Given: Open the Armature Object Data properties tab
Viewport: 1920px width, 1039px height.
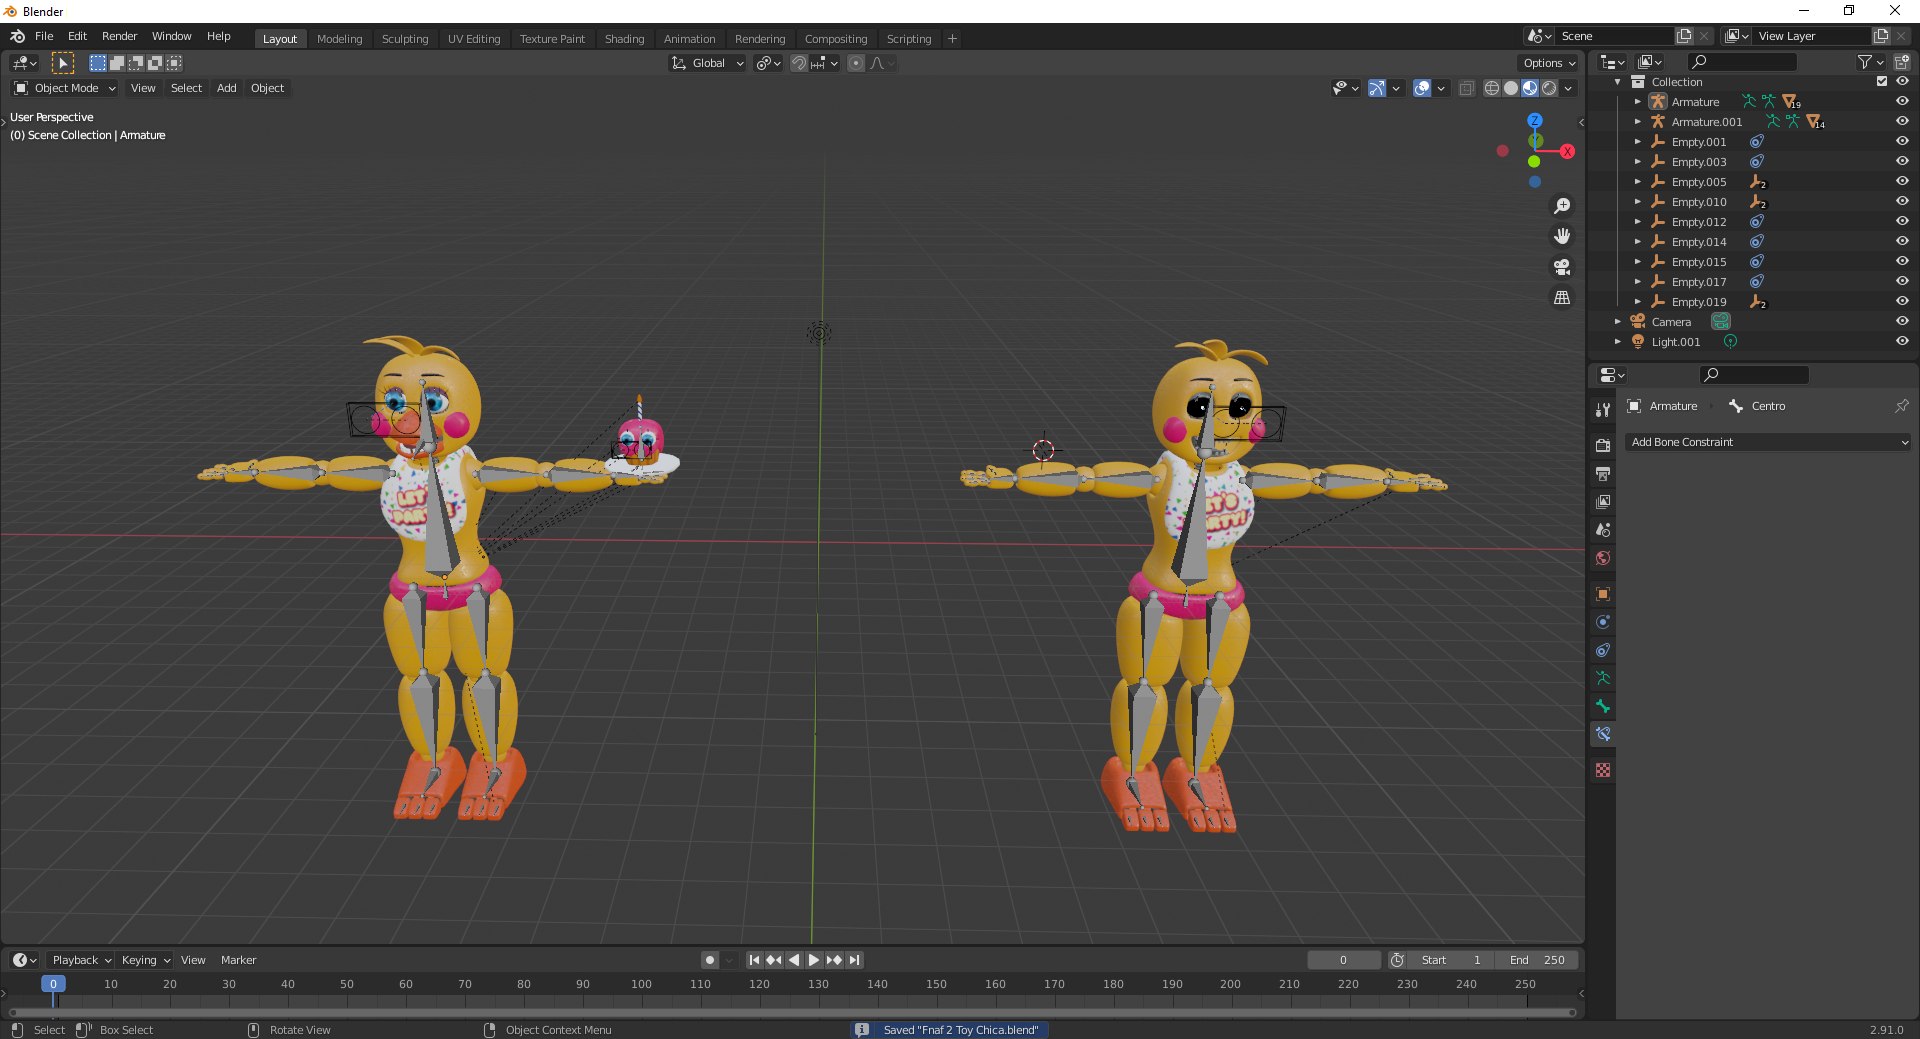Looking at the screenshot, I should coord(1603,677).
